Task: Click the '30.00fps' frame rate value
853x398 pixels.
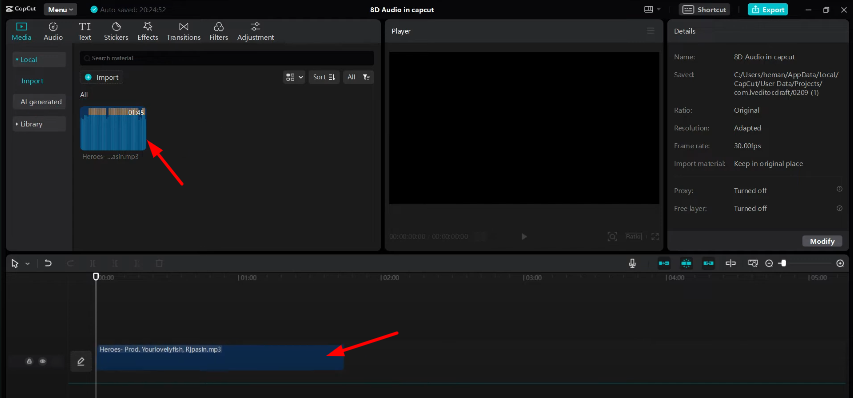Action: [747, 146]
